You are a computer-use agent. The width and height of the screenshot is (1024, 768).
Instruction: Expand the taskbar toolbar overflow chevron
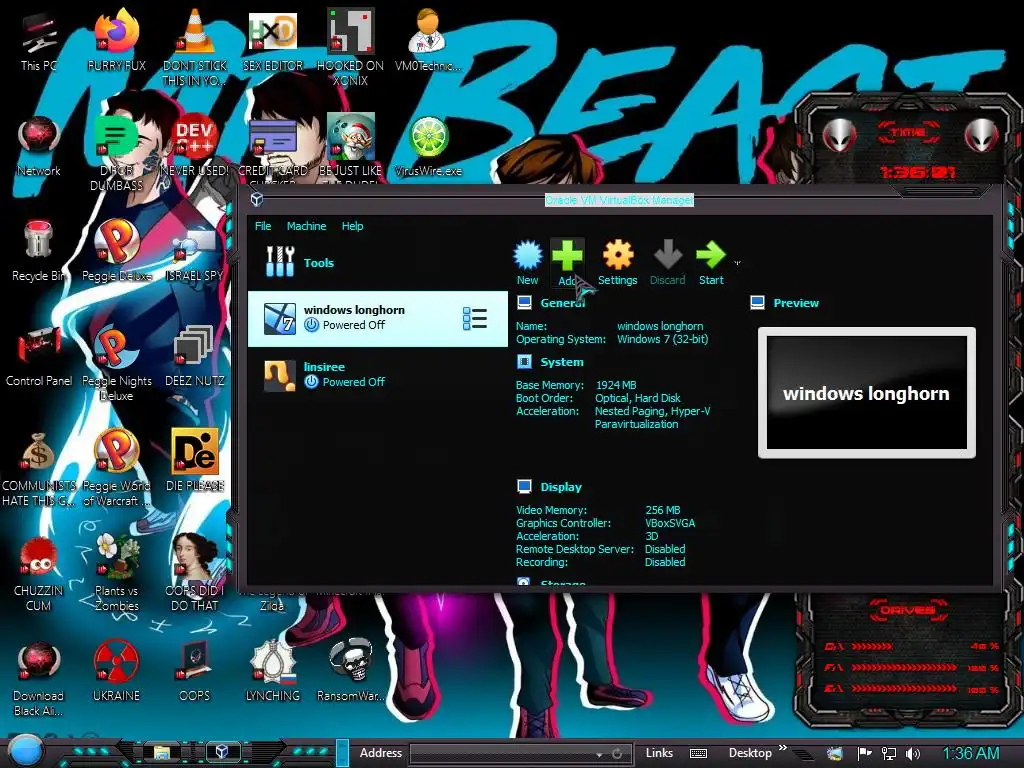[x=783, y=748]
